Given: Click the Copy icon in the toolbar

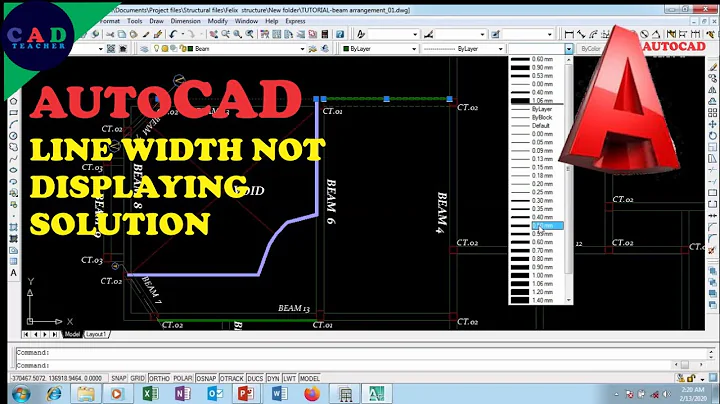Looking at the screenshot, I should coord(122,34).
